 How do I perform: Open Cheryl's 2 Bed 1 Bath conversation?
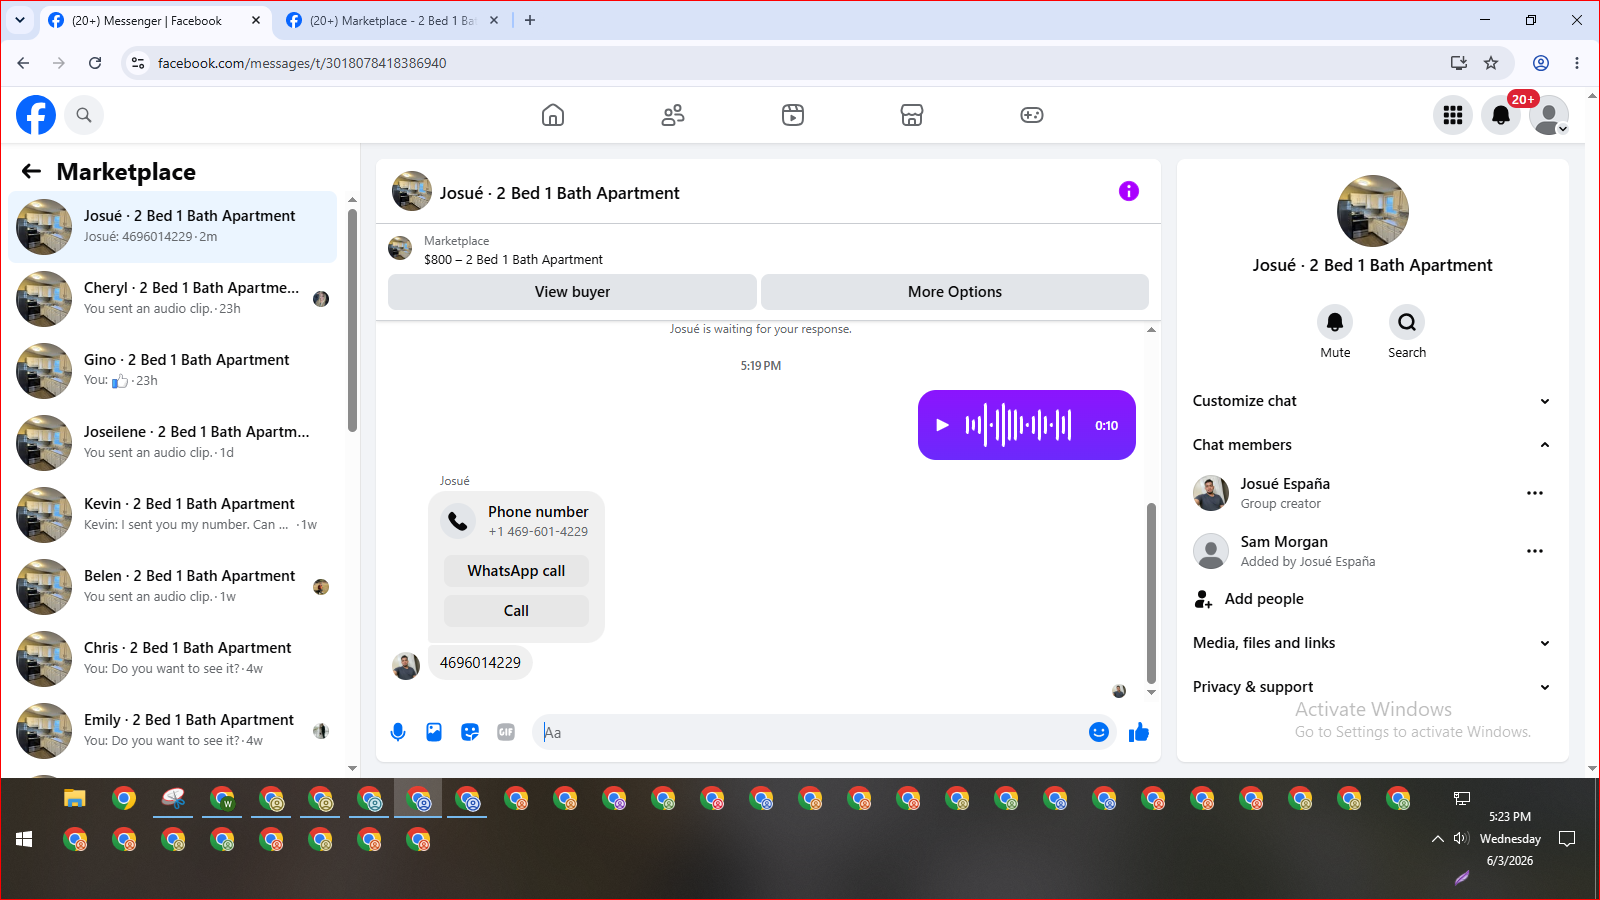(x=172, y=299)
